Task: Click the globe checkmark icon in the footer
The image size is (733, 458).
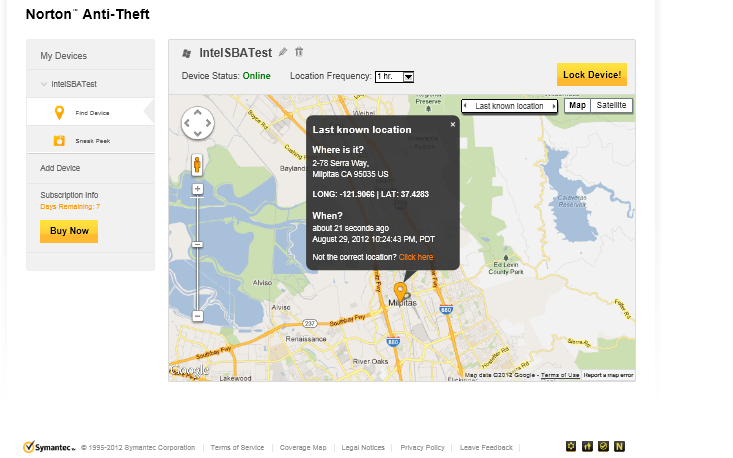Action: (604, 446)
